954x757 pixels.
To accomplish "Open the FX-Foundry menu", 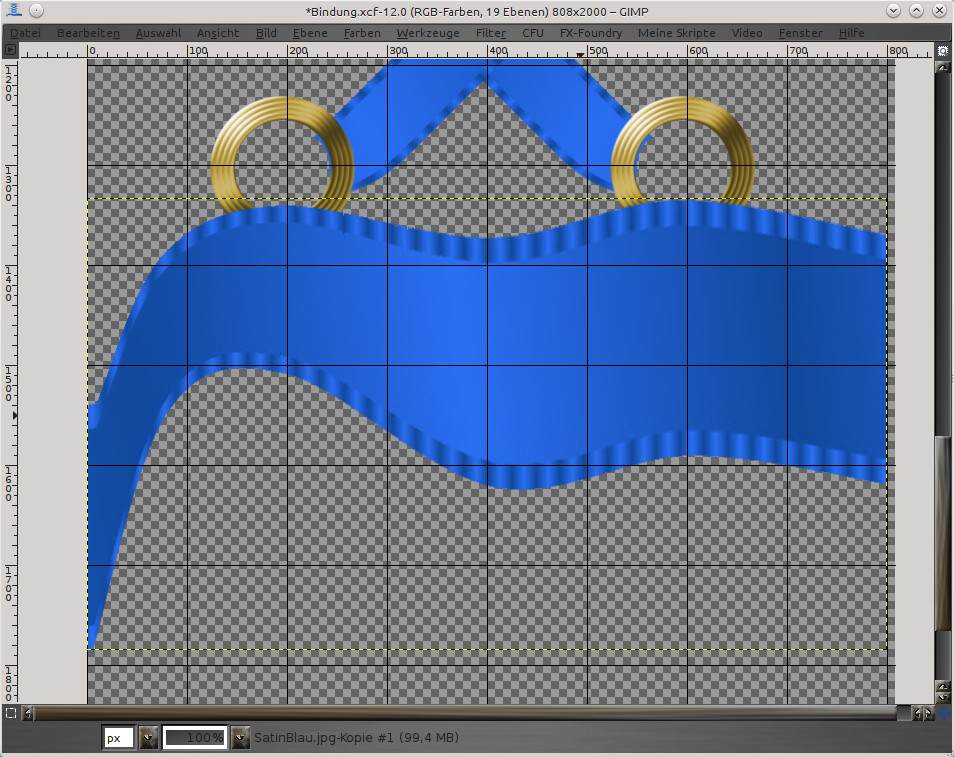I will 590,33.
